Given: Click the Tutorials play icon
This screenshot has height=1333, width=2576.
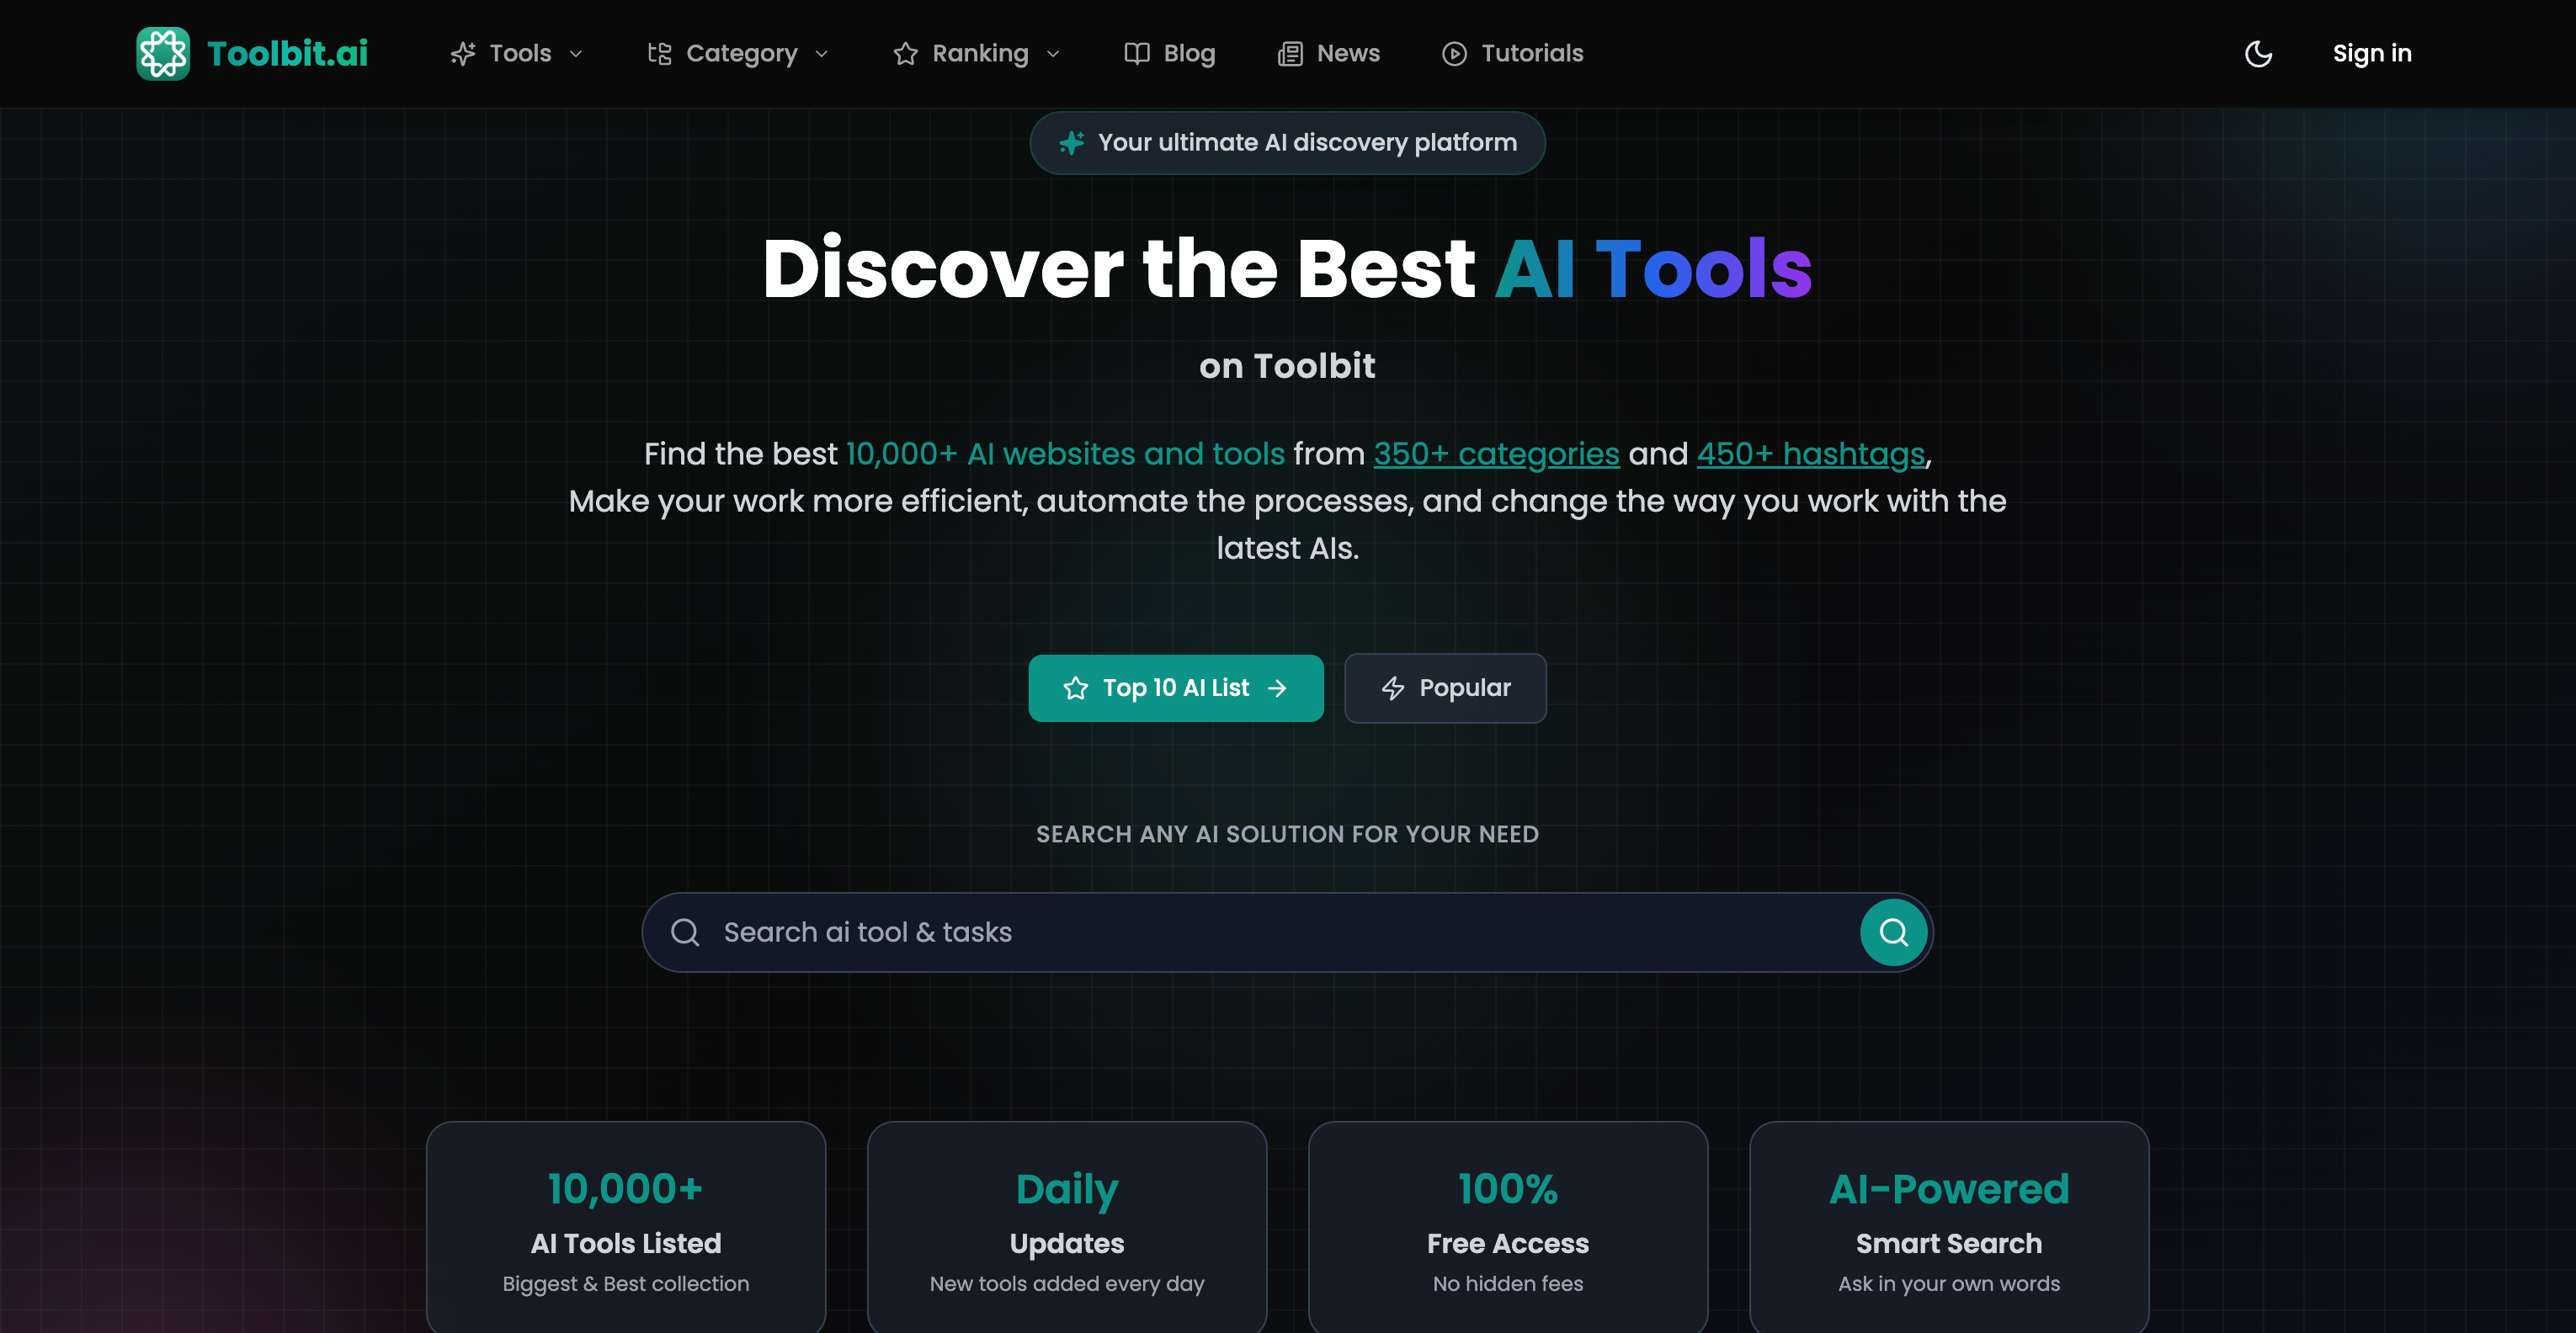Looking at the screenshot, I should click(x=1454, y=54).
